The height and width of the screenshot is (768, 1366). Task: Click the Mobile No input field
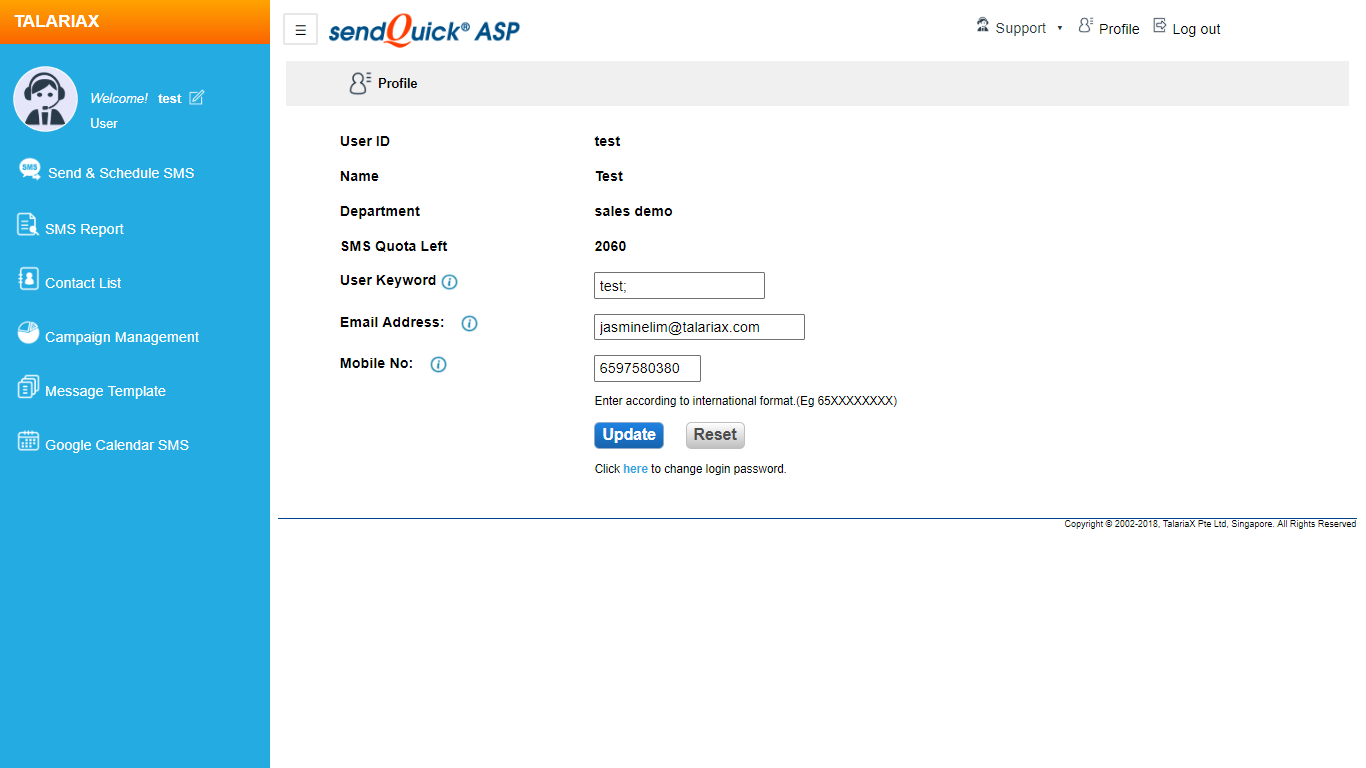647,368
